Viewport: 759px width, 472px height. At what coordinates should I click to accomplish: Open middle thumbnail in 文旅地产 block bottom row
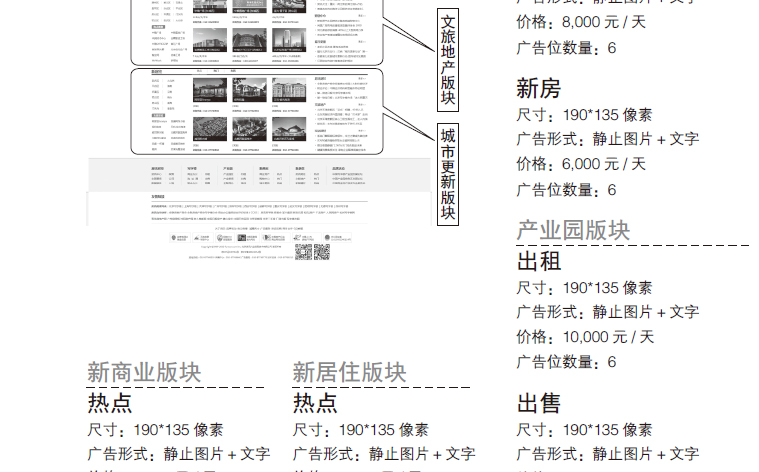(249, 40)
